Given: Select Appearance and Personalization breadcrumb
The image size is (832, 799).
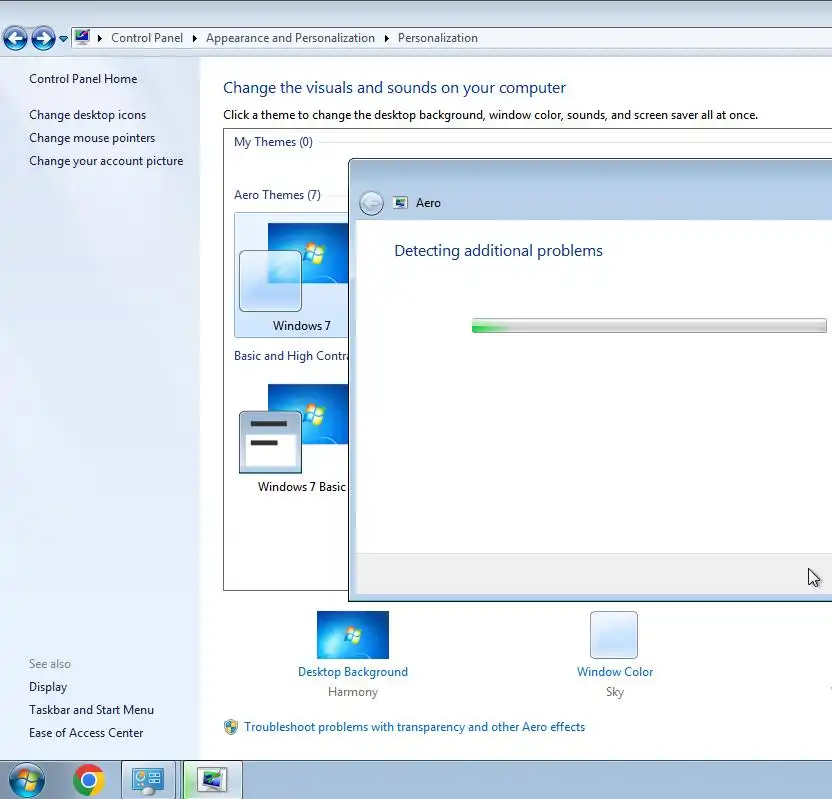Looking at the screenshot, I should (290, 38).
